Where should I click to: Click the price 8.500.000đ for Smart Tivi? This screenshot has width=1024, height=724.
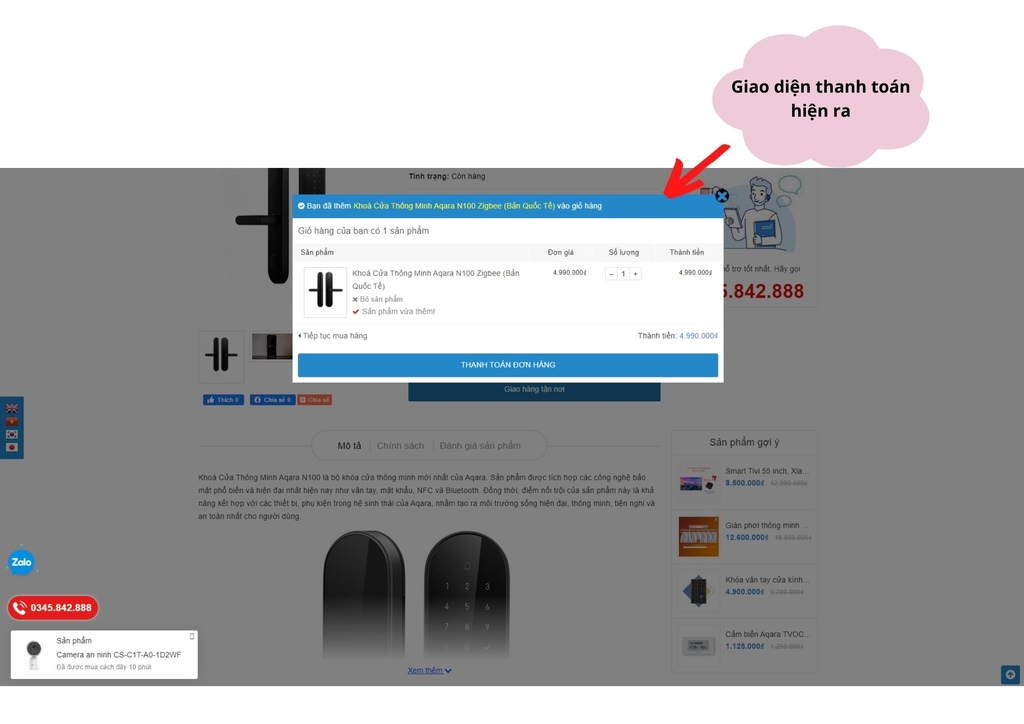[x=744, y=483]
